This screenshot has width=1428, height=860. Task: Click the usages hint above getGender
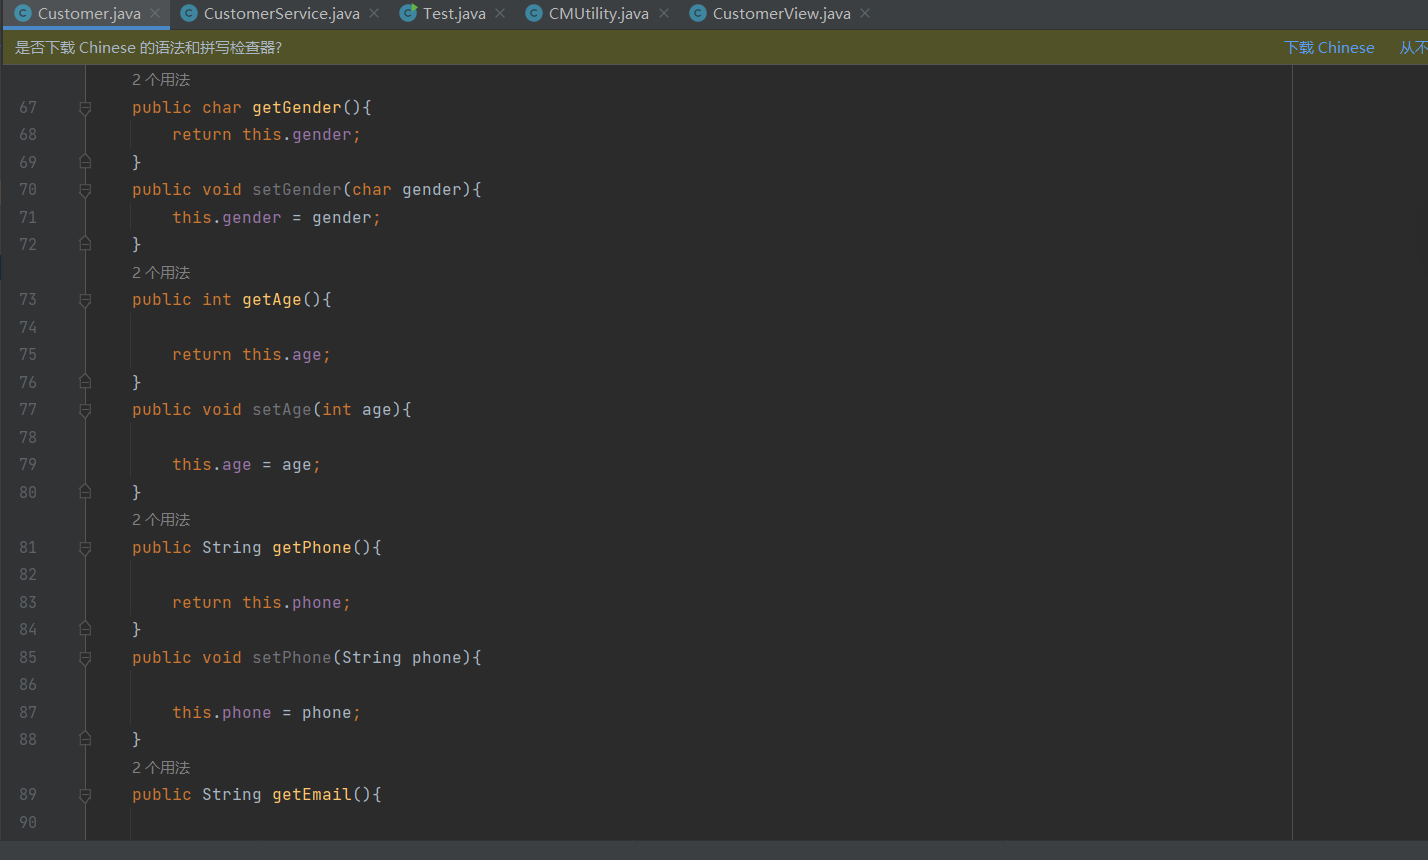tap(161, 80)
